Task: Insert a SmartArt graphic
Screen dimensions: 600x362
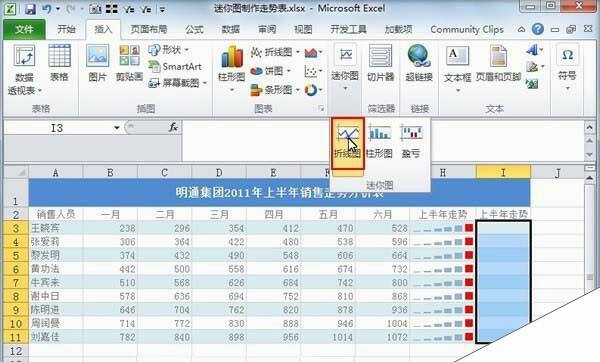Action: 175,67
